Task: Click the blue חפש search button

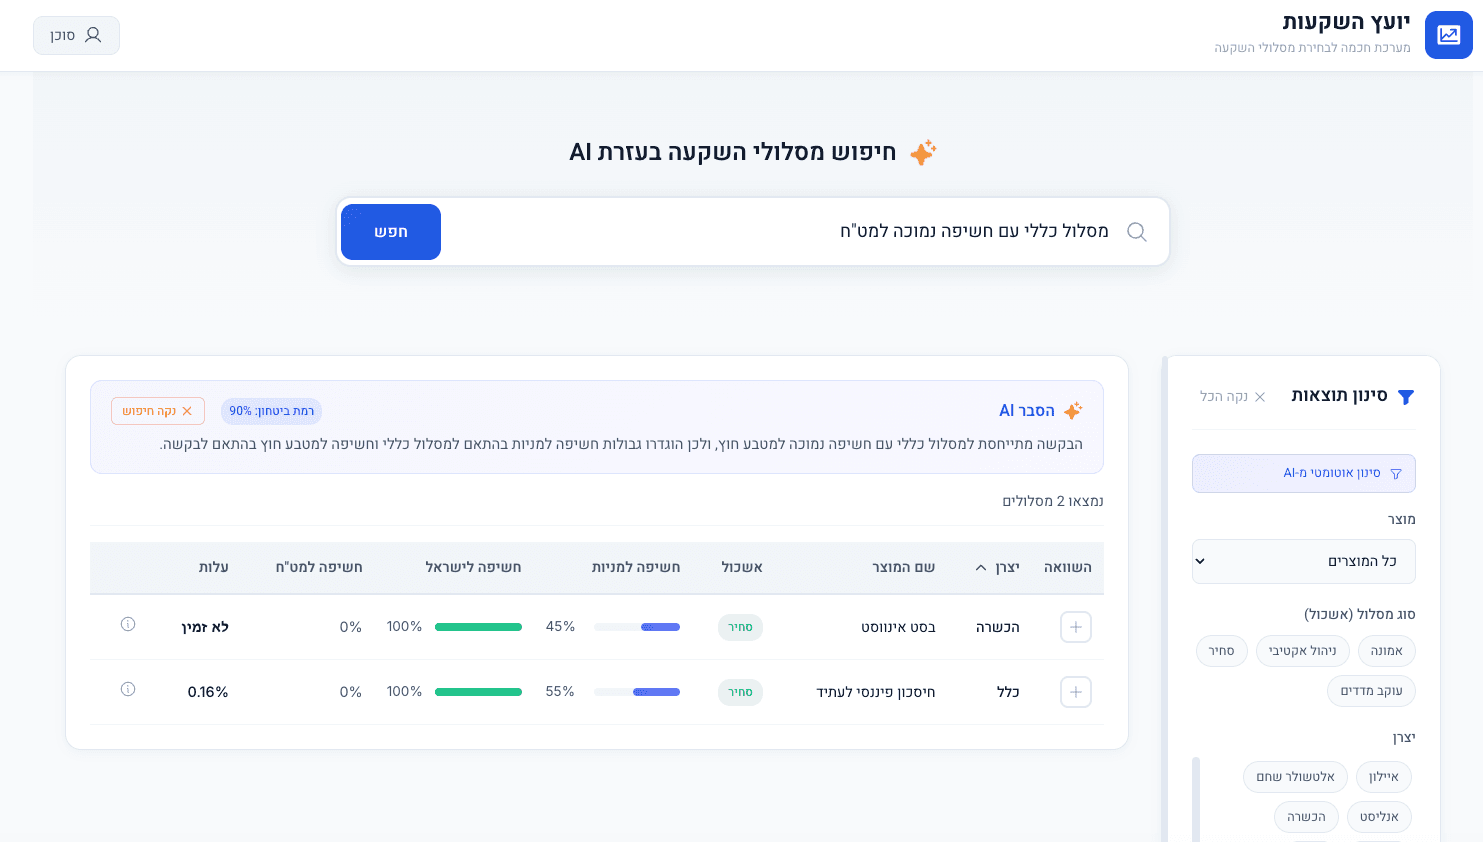Action: [391, 232]
